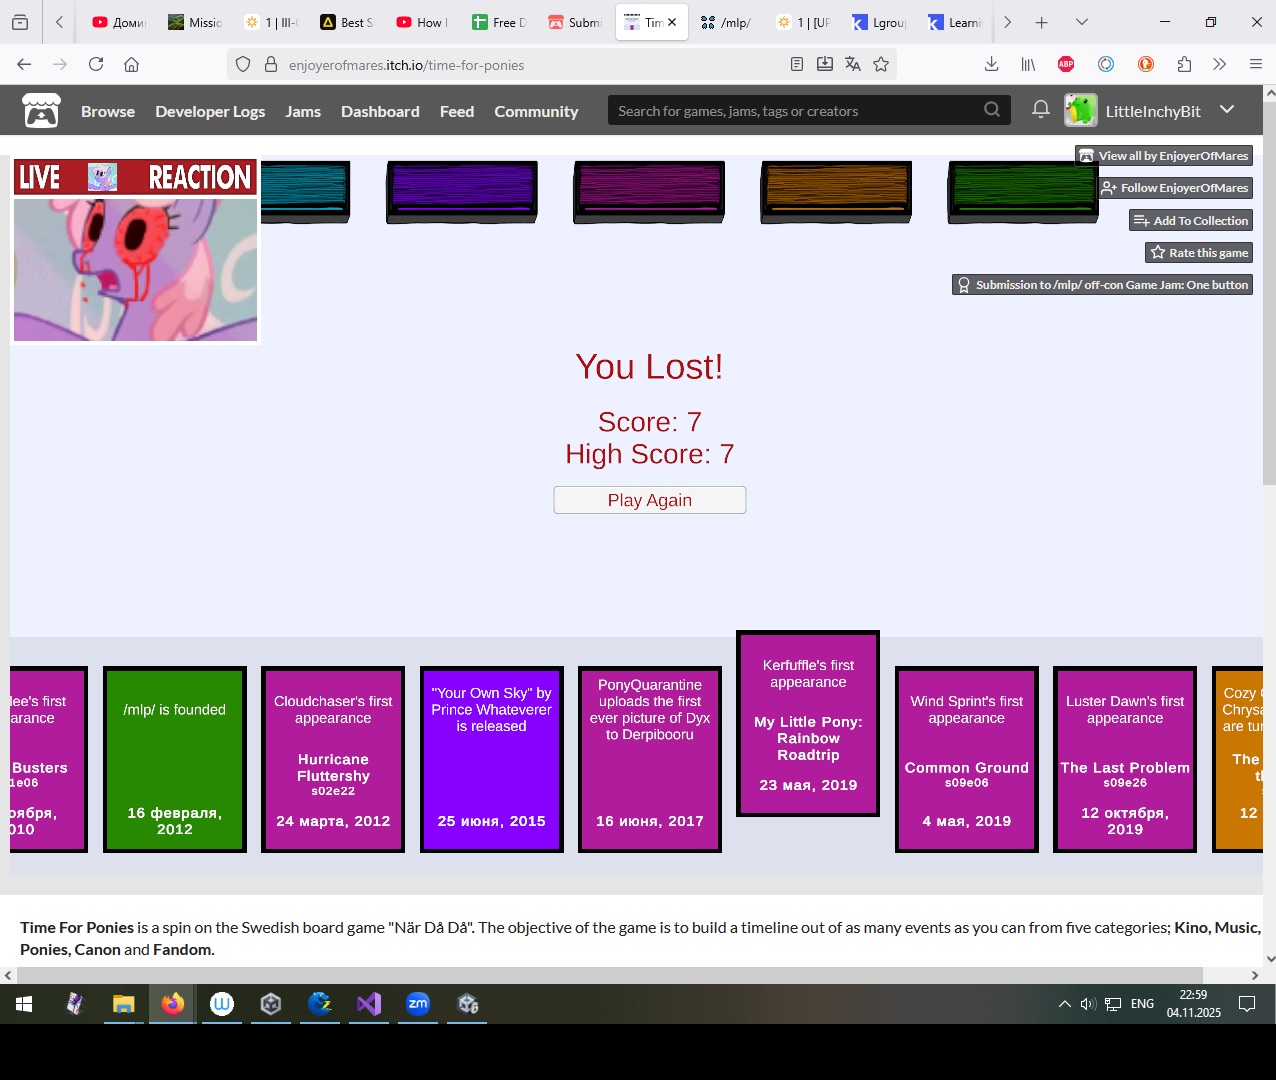Click View all by EnjoyerOfMares

(1164, 156)
